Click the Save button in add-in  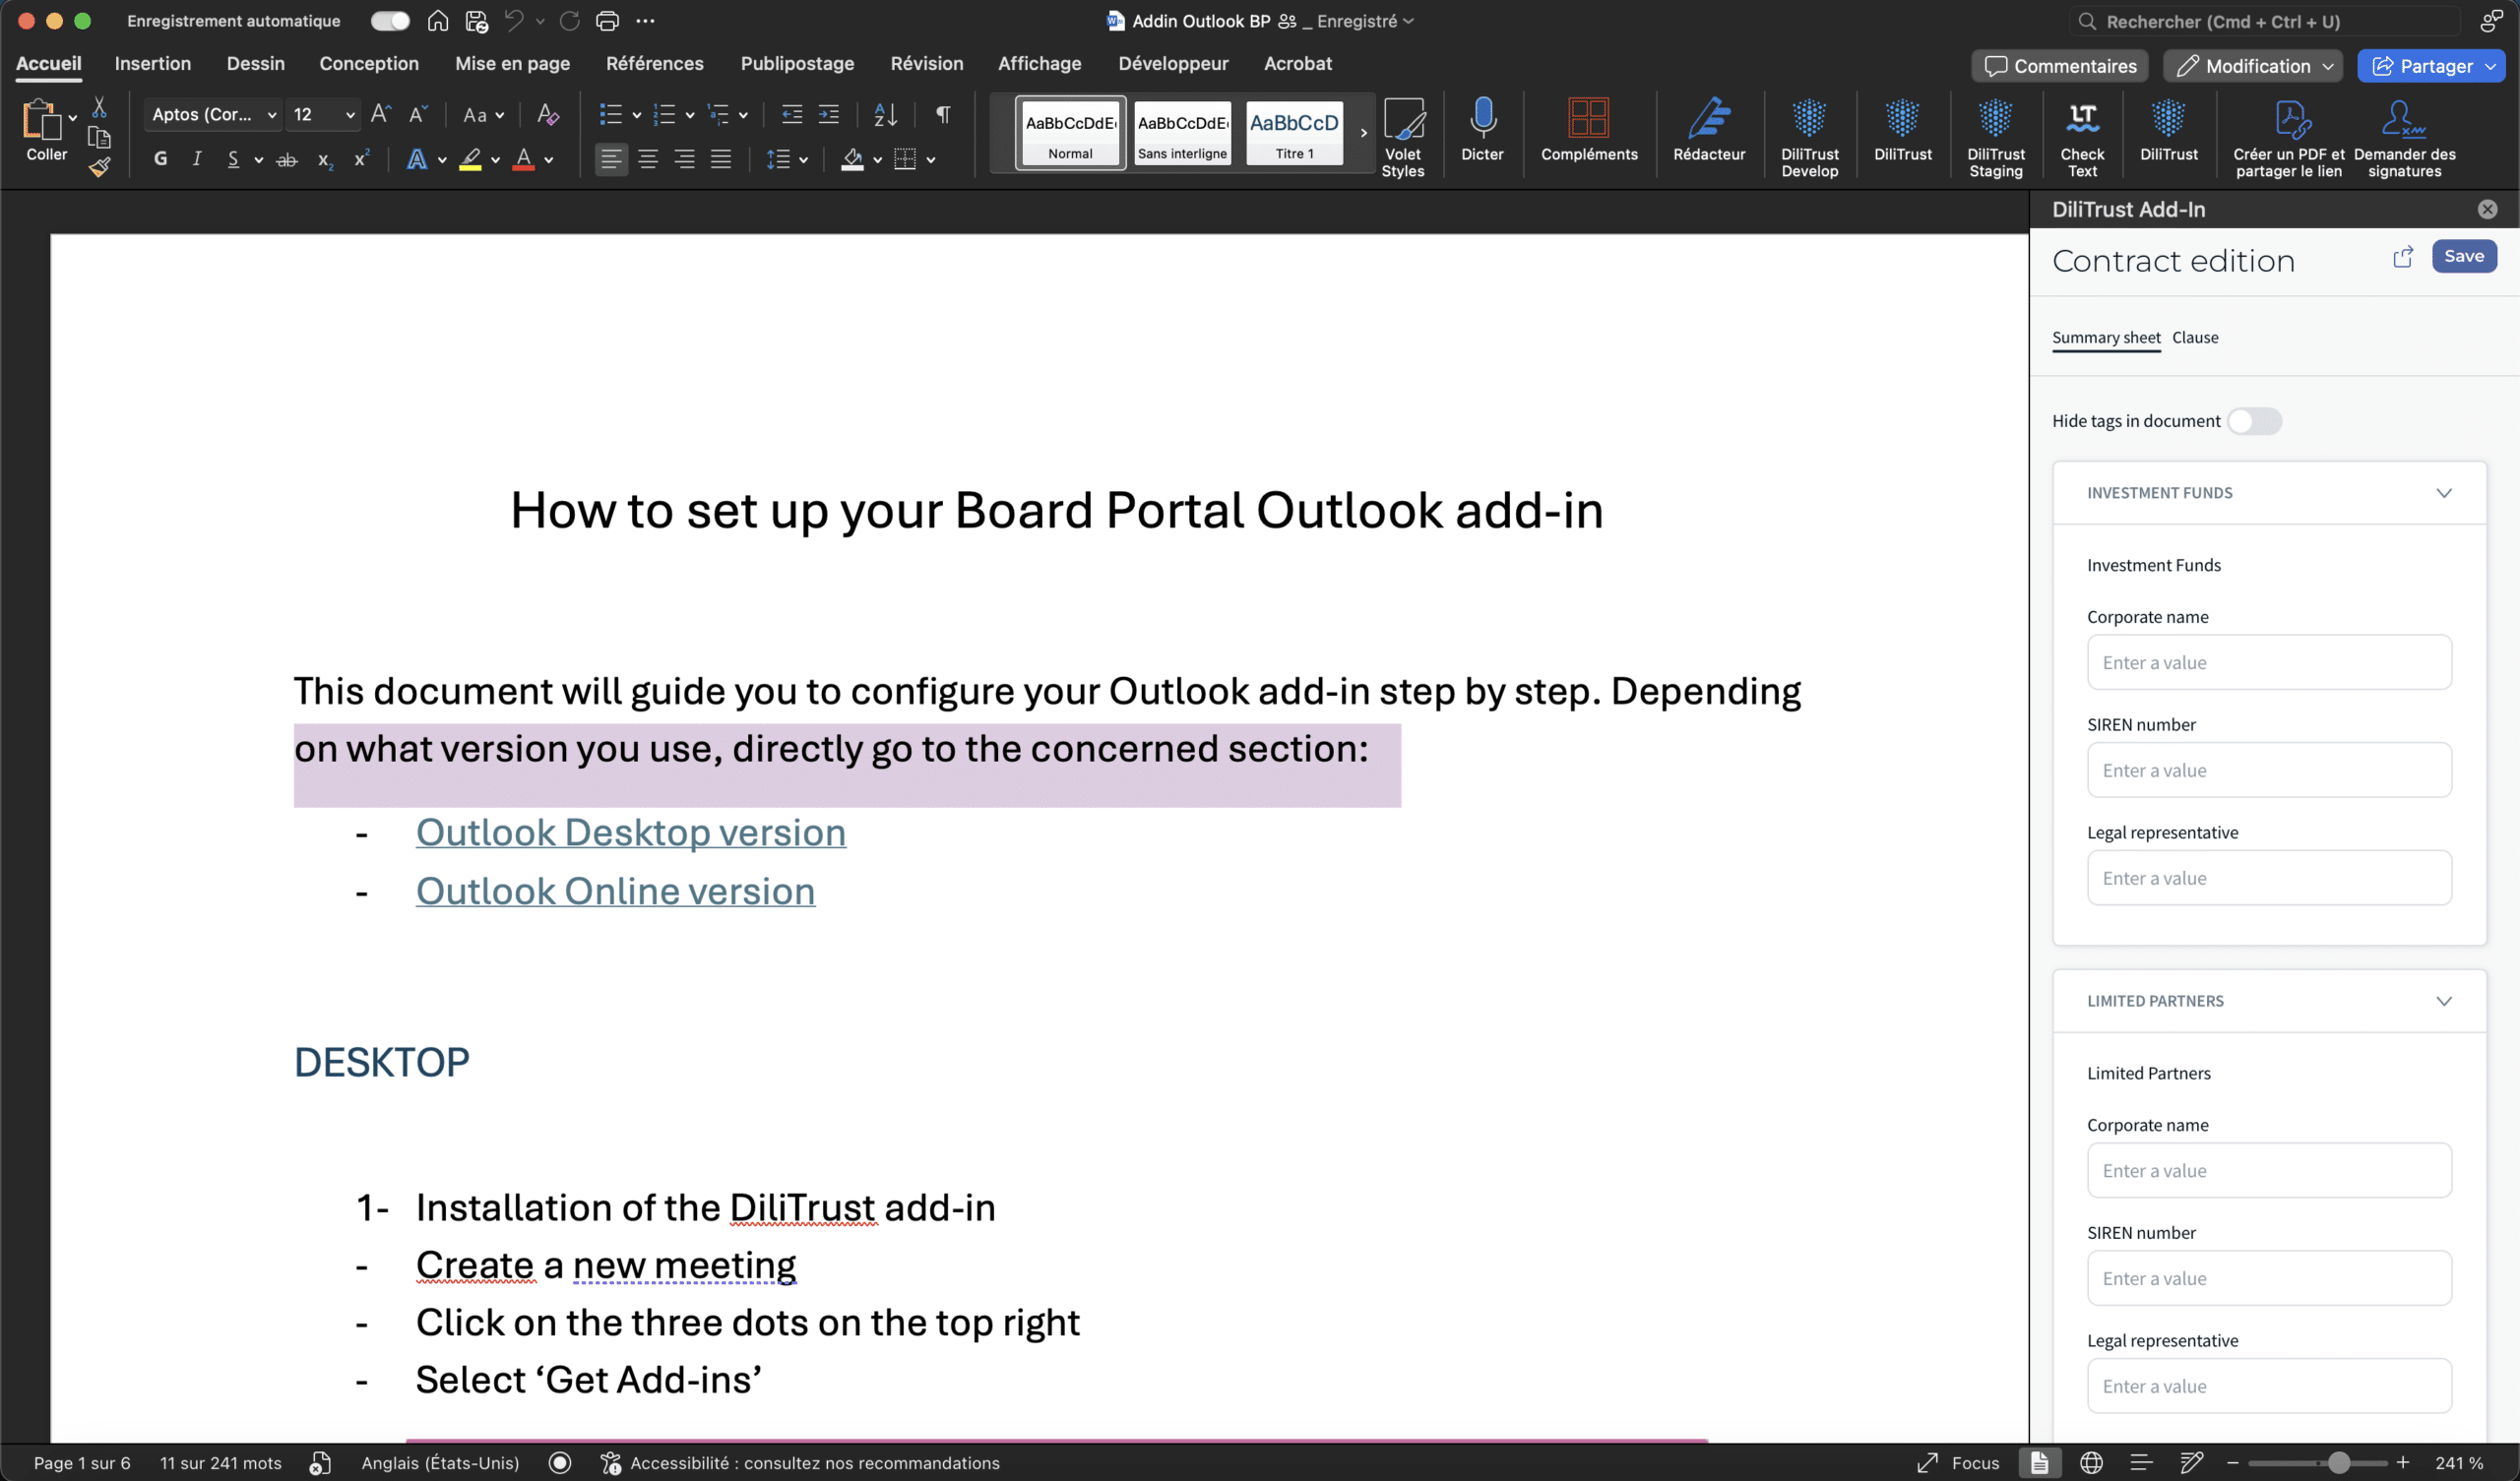pyautogui.click(x=2463, y=256)
